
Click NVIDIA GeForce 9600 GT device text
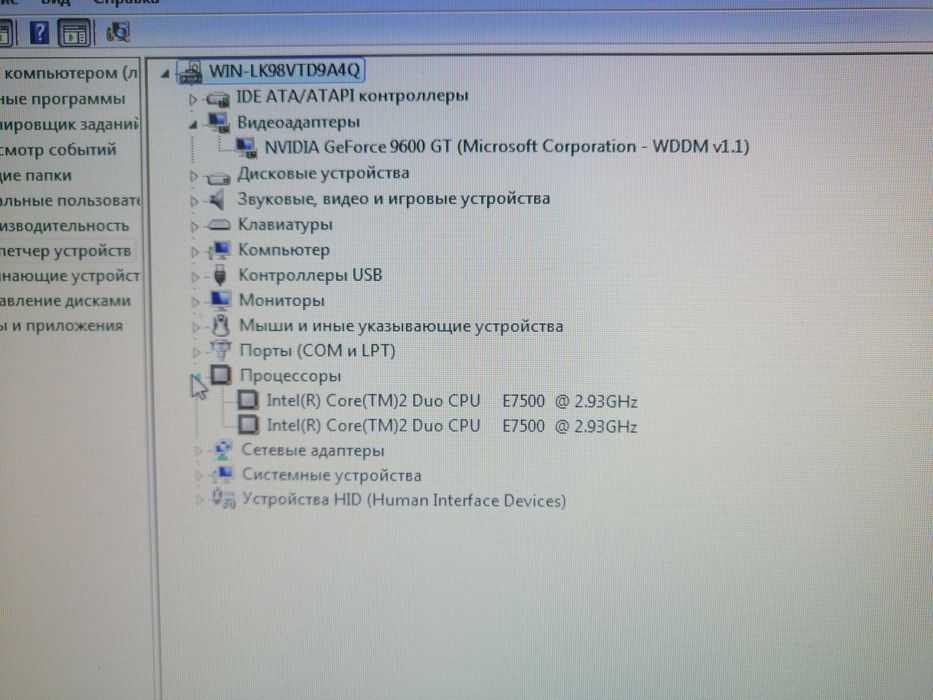tap(507, 146)
